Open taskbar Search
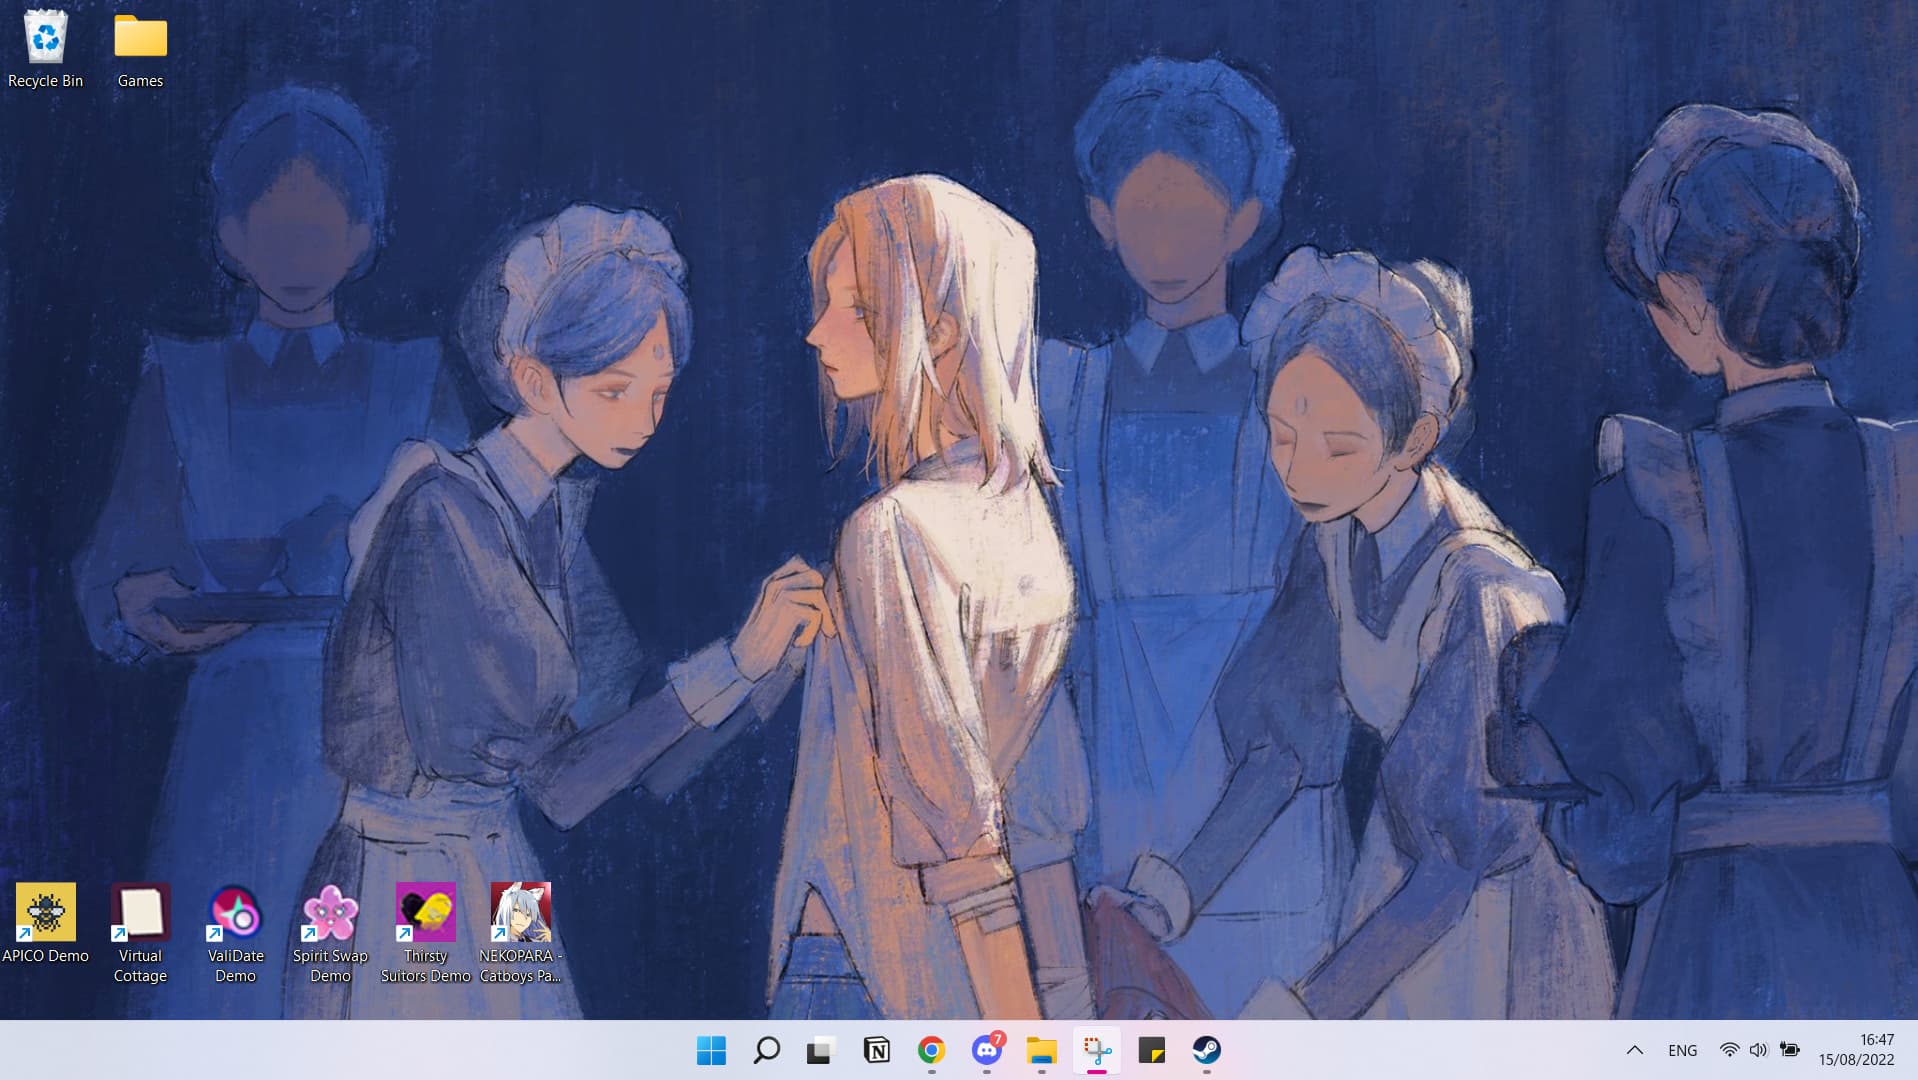This screenshot has height=1080, width=1918. [x=766, y=1050]
